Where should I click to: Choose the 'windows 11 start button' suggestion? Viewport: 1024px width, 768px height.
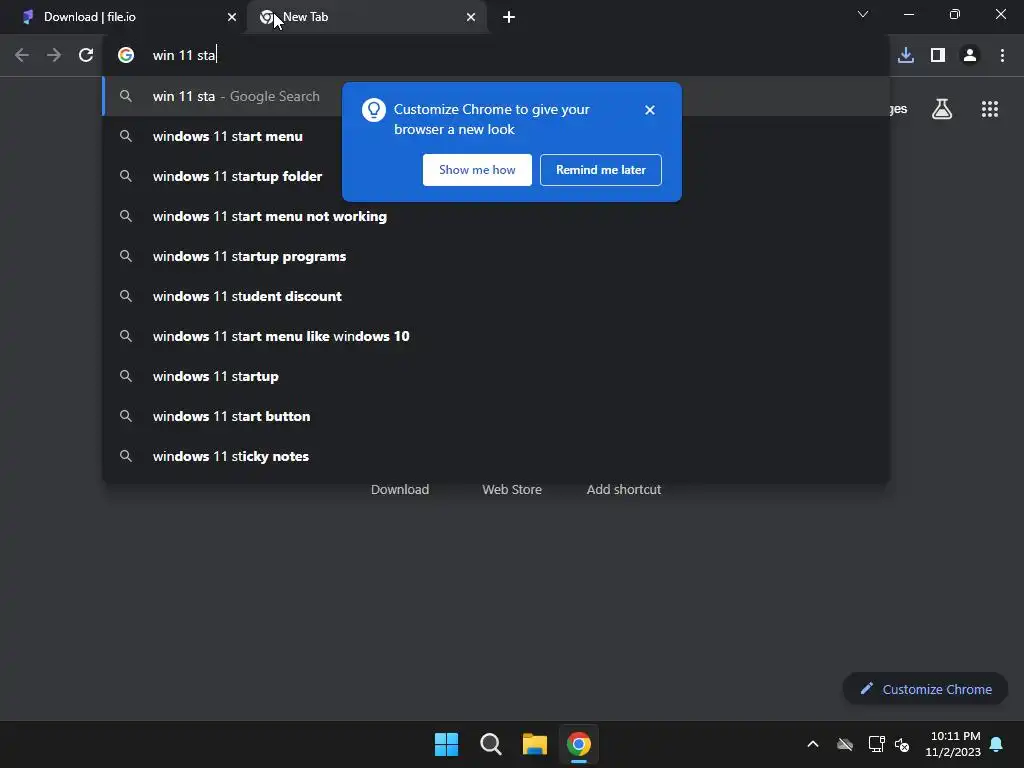pyautogui.click(x=496, y=416)
